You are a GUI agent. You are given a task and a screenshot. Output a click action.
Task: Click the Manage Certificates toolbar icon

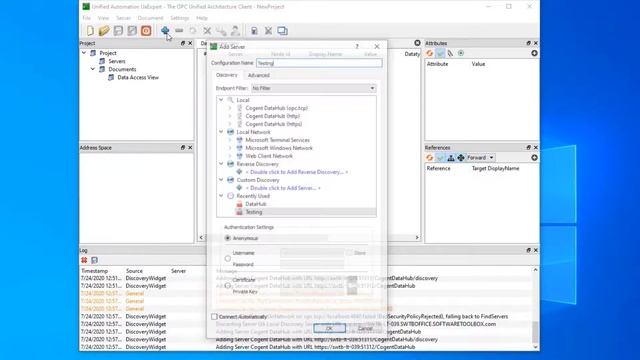click(254, 31)
